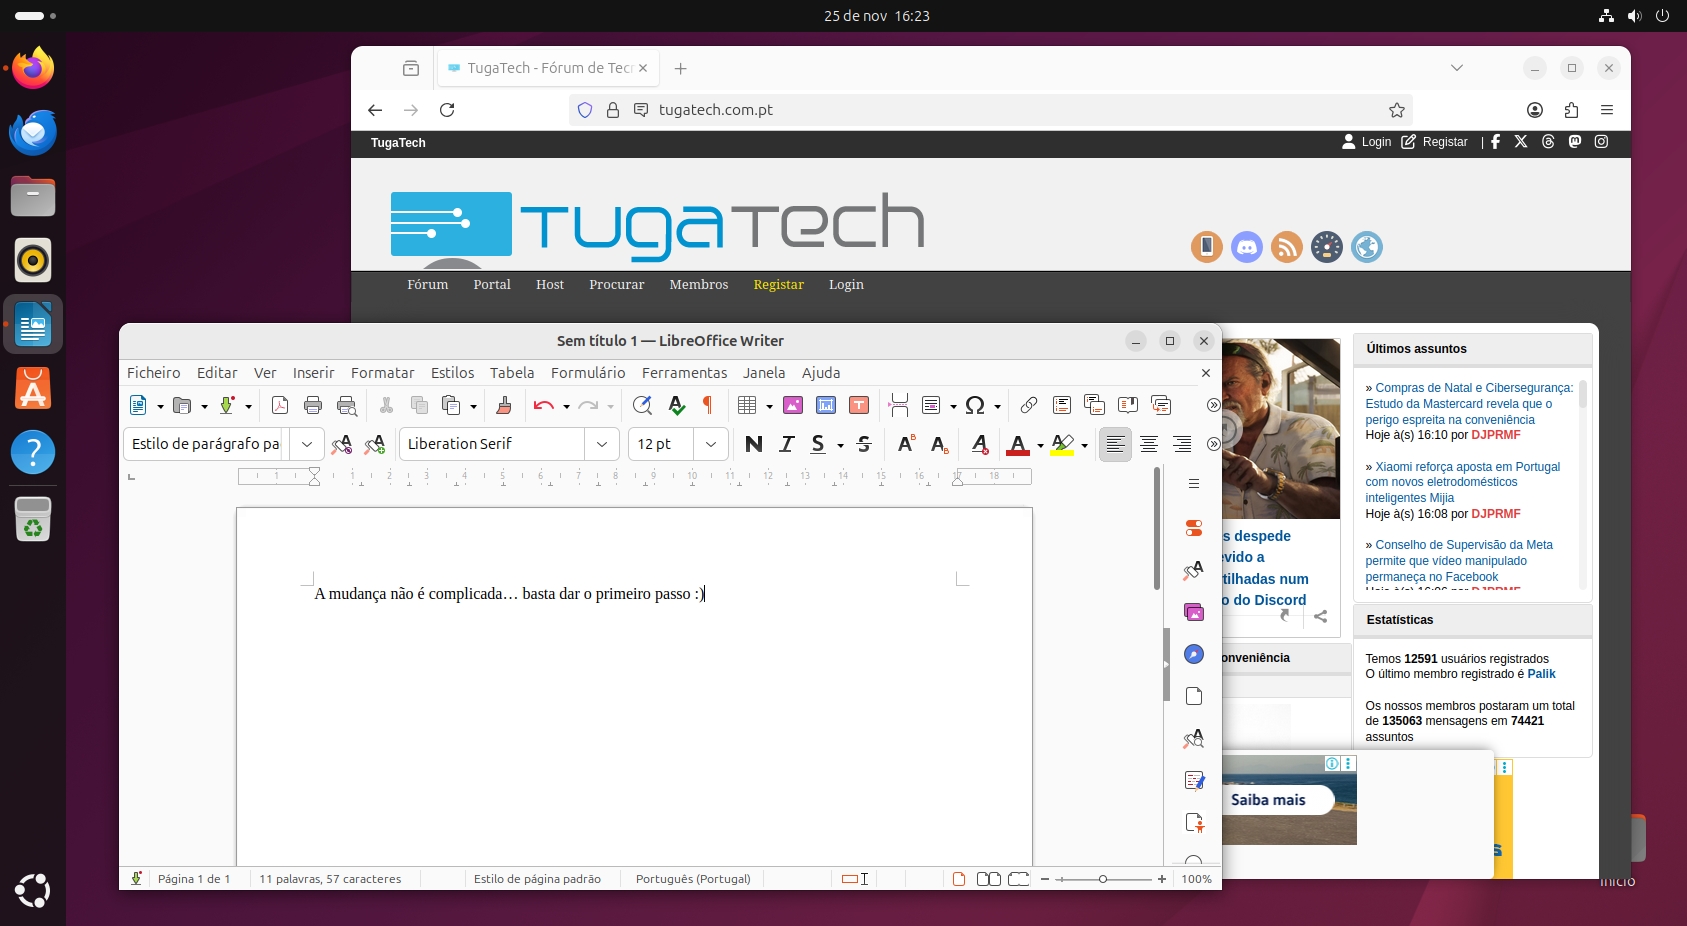Toggle bold formatting
Image resolution: width=1687 pixels, height=926 pixels.
tap(754, 444)
